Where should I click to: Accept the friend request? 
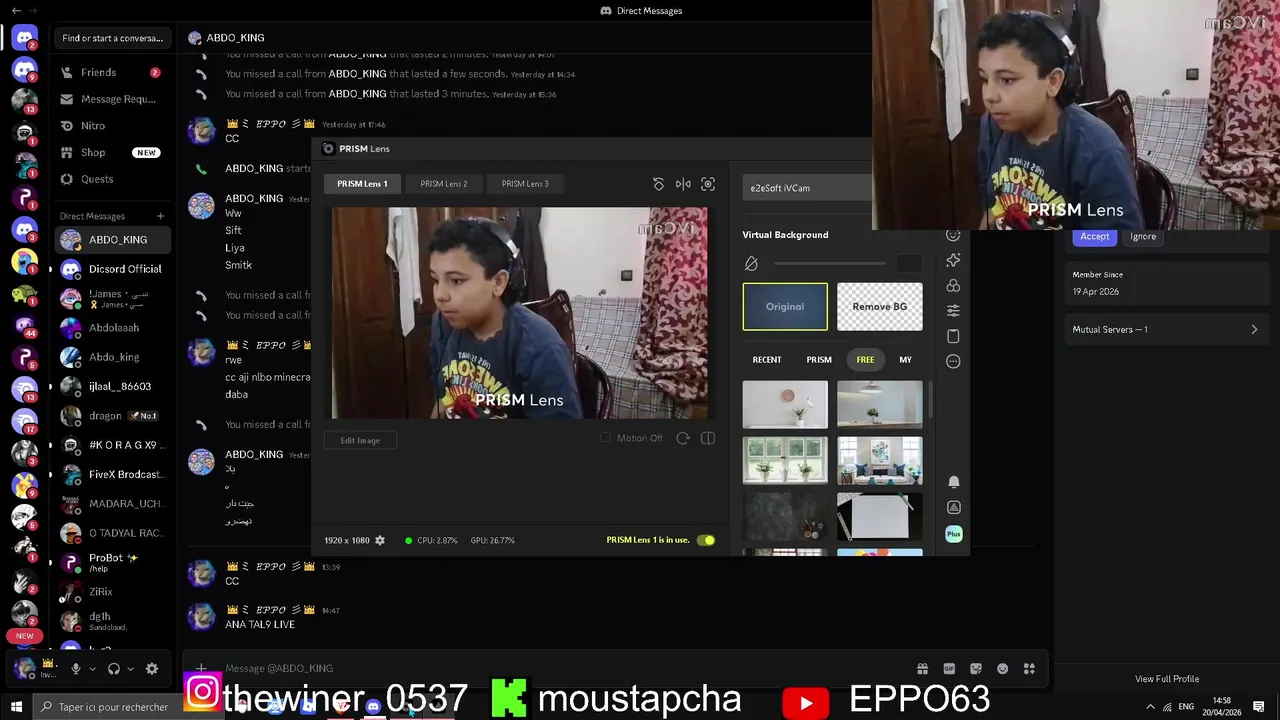pos(1094,237)
